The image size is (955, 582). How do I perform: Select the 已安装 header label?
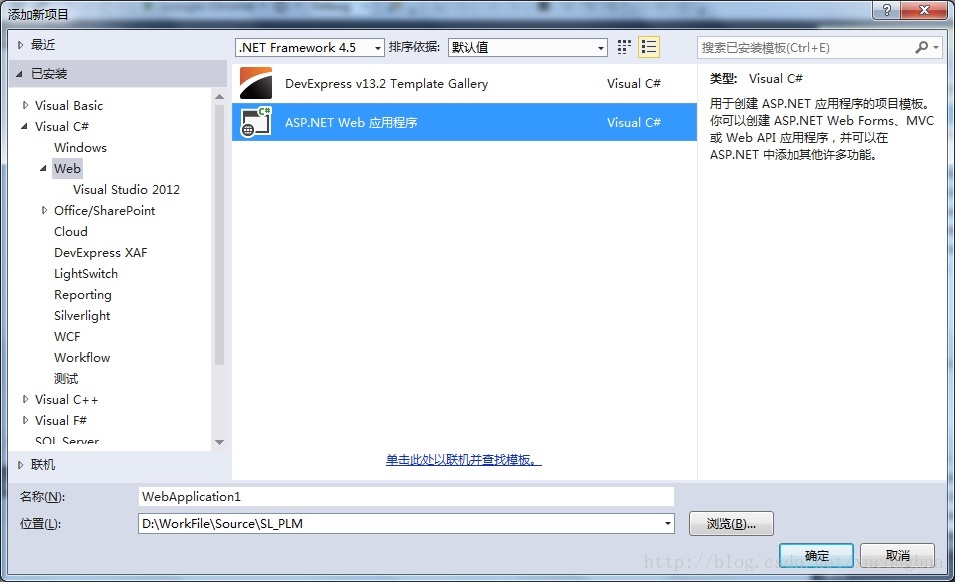click(x=49, y=74)
